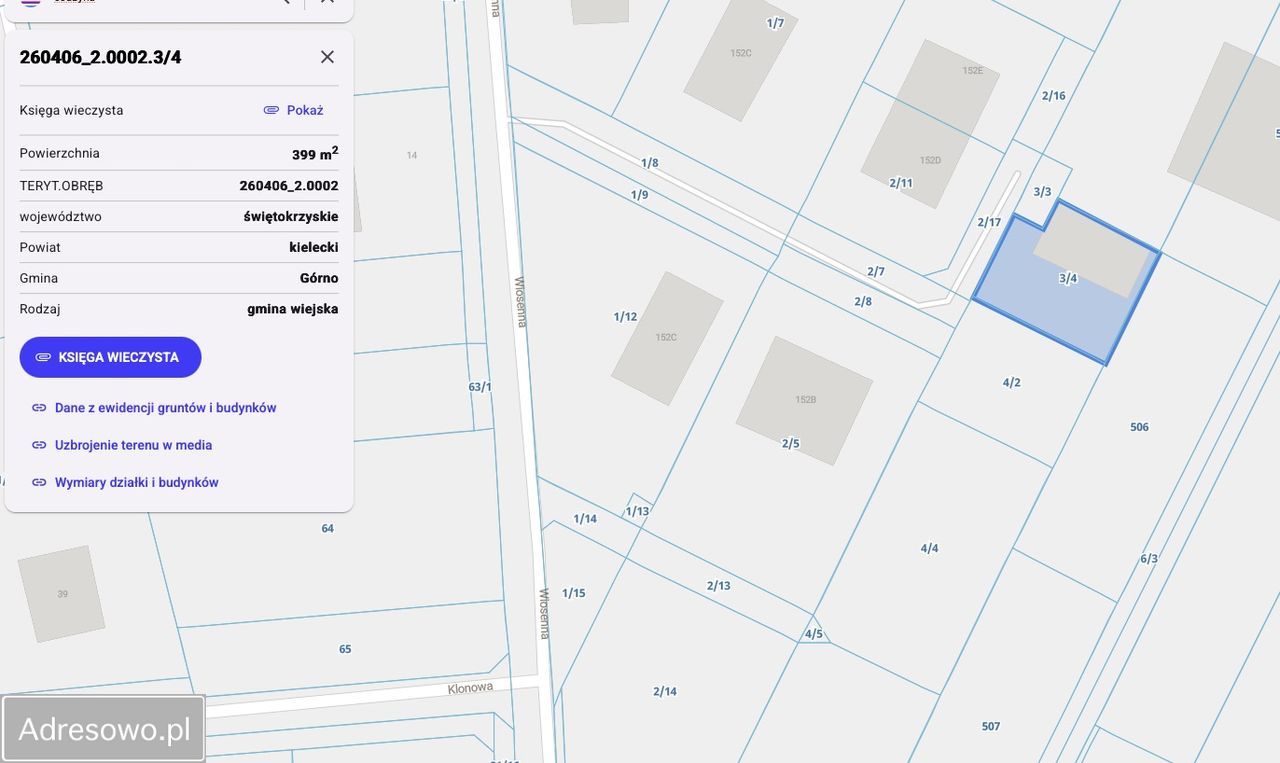
Task: Select parcel label 63/1
Action: (x=480, y=387)
